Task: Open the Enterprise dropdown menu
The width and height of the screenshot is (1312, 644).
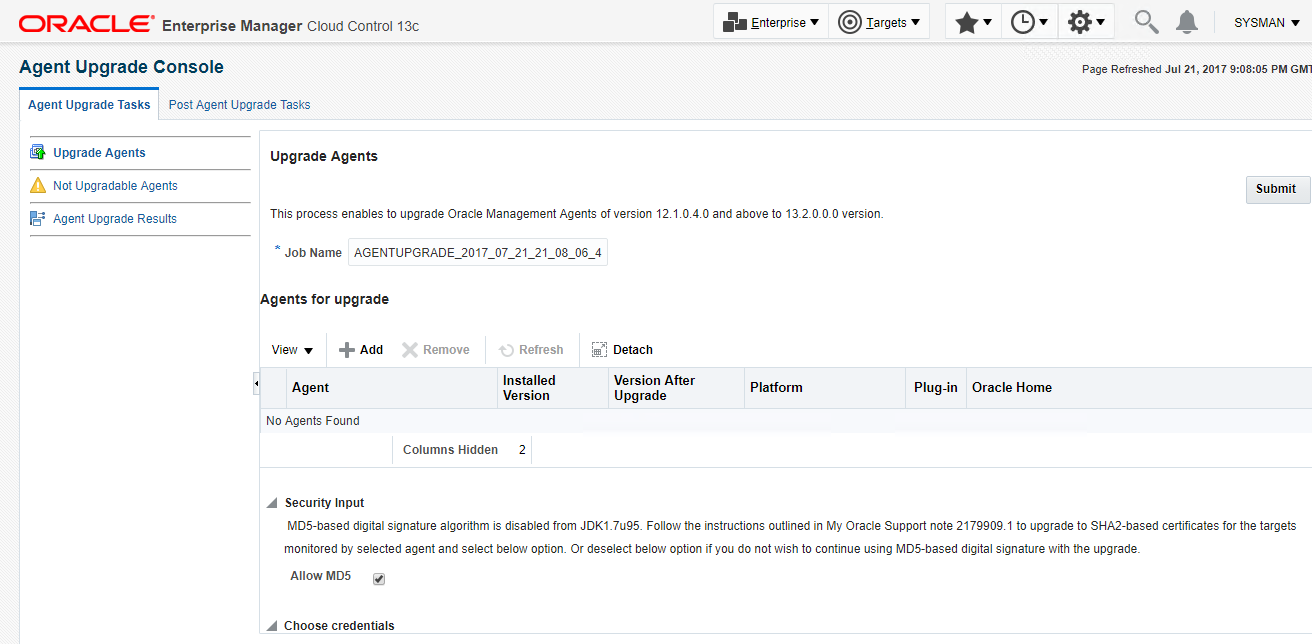Action: [x=771, y=20]
